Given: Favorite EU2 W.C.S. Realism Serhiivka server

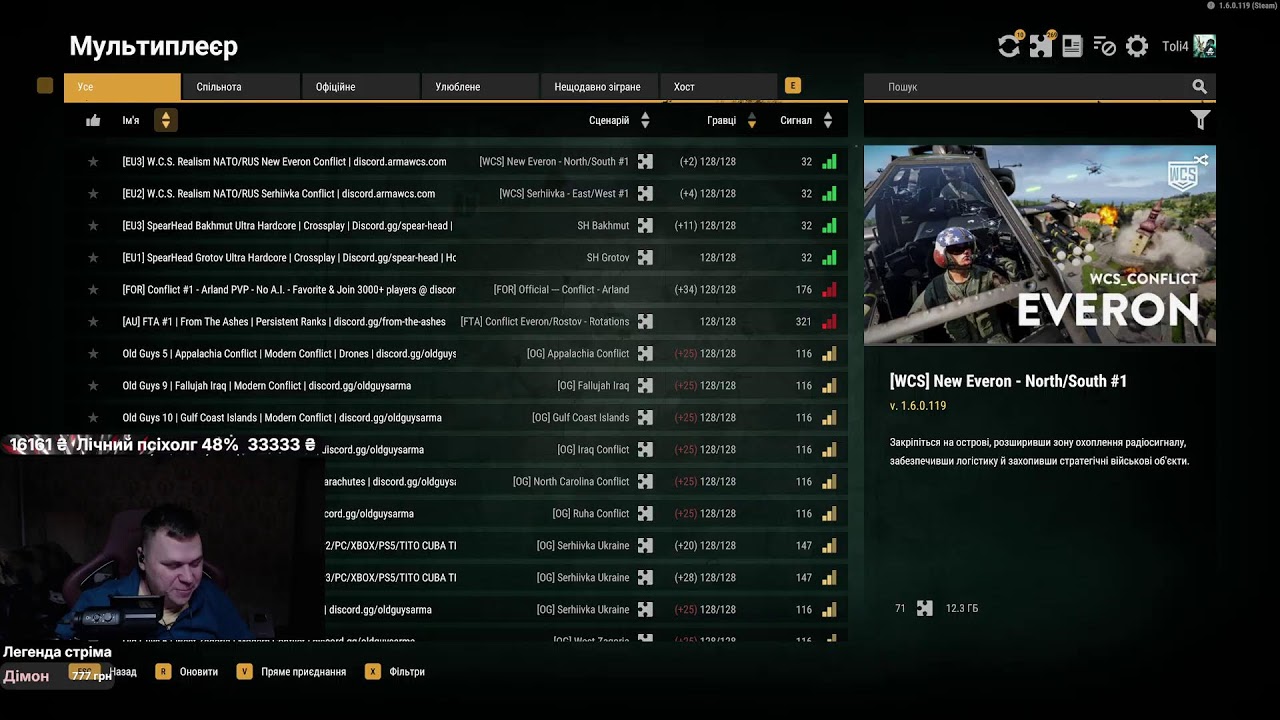Looking at the screenshot, I should click(x=93, y=194).
